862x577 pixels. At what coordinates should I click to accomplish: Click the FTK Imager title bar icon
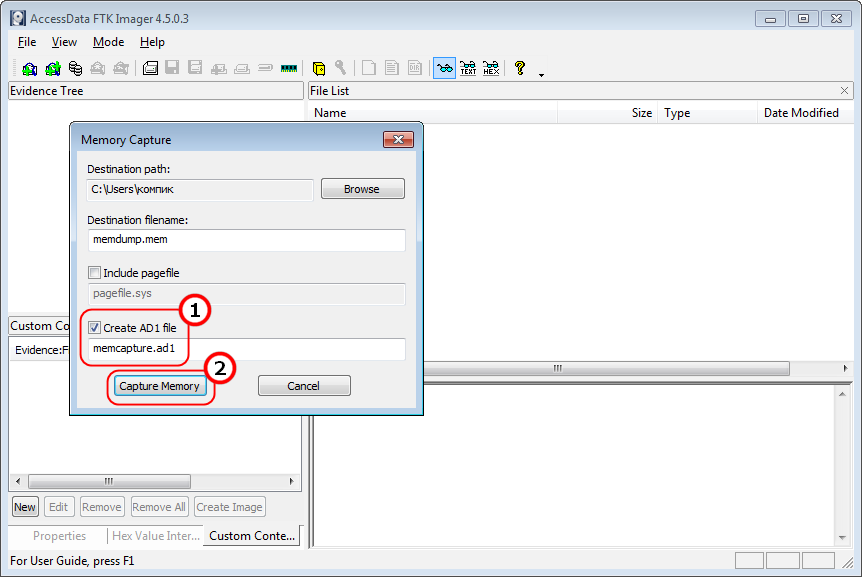tap(18, 19)
